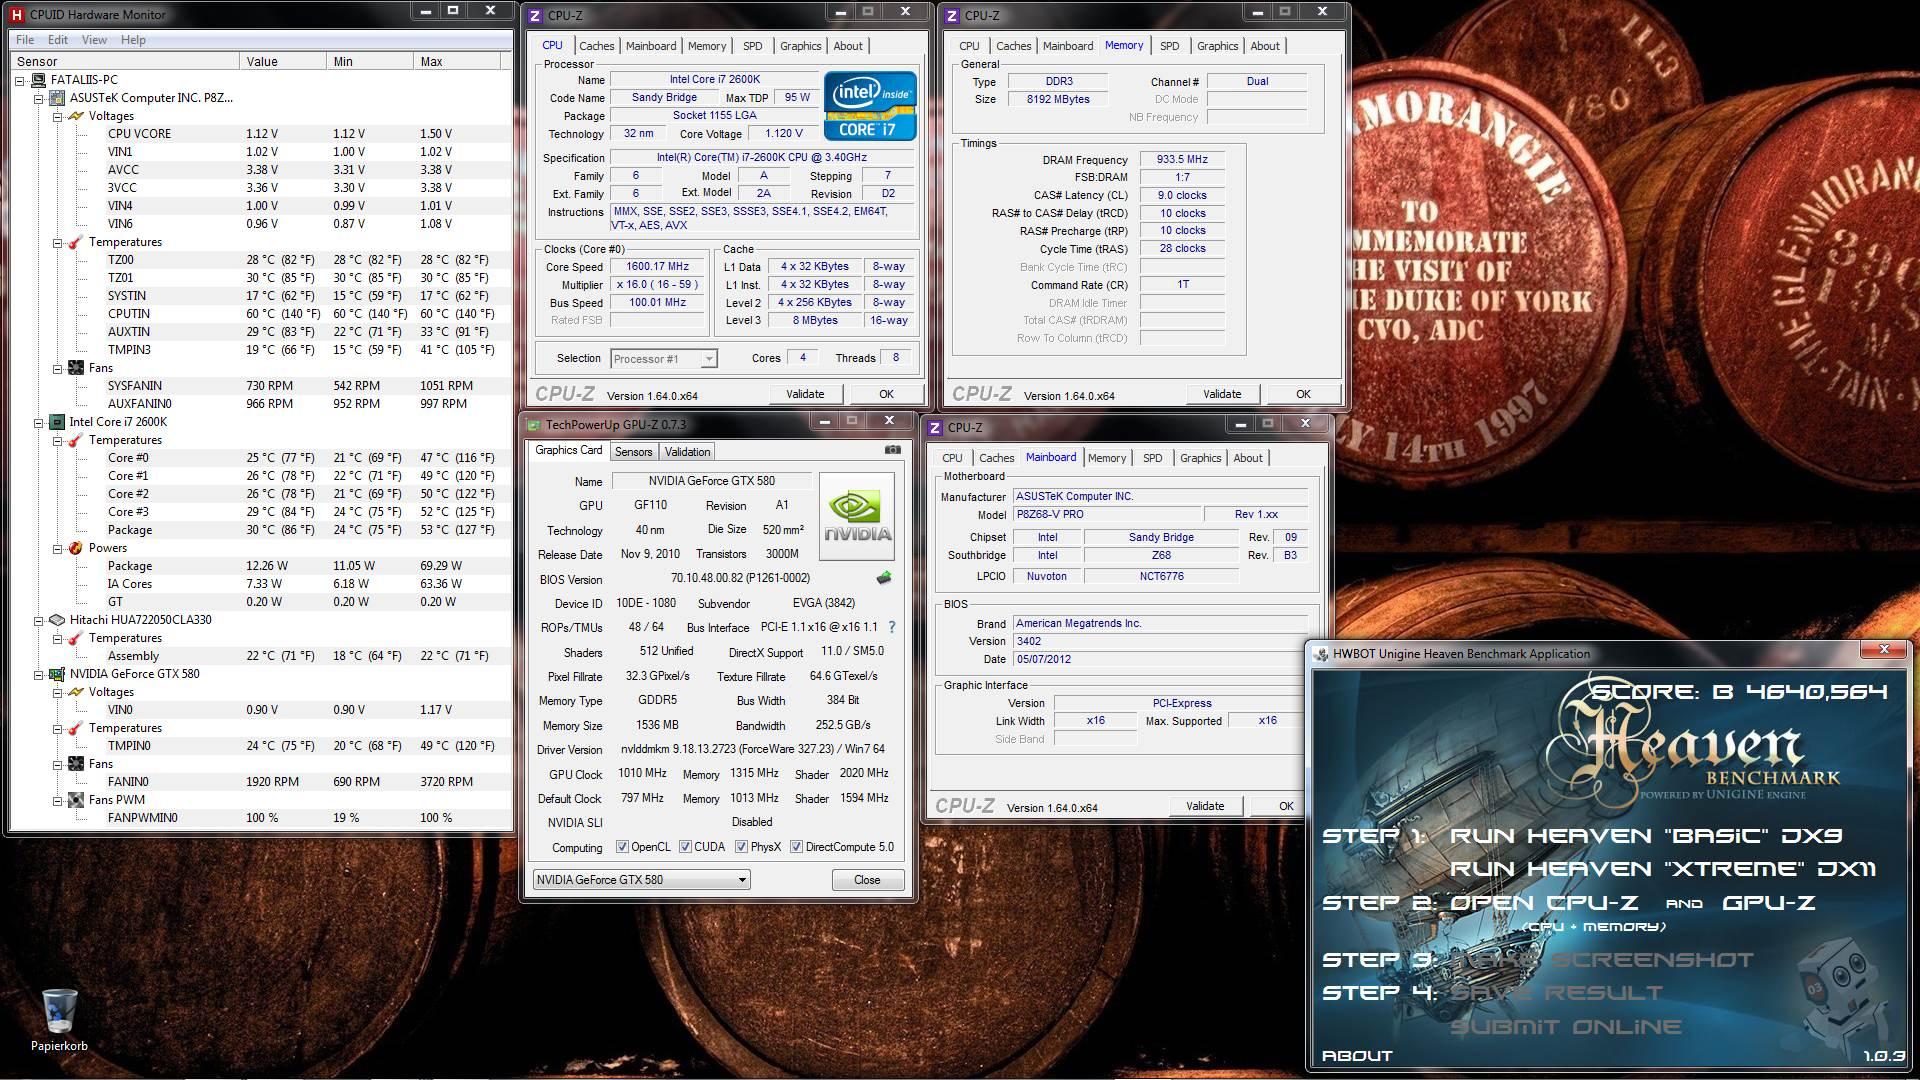1920x1080 pixels.
Task: Click the GPU-Z window title icon
Action: click(x=534, y=425)
